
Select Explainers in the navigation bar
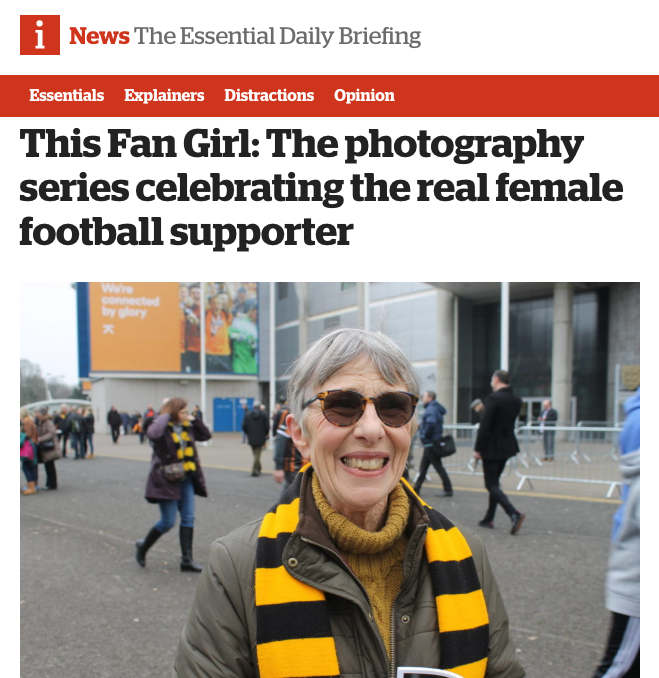click(x=164, y=96)
